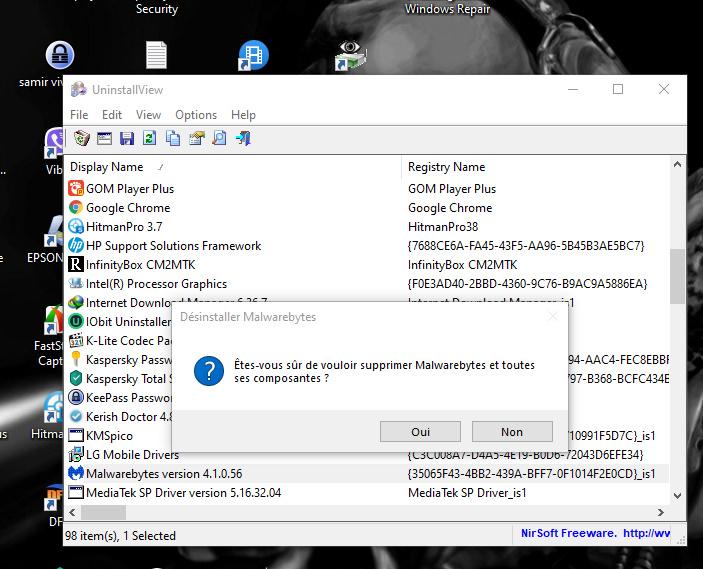
Task: Select 'MediaTek SP Driver version 5.16.32.04' text
Action: point(183,492)
